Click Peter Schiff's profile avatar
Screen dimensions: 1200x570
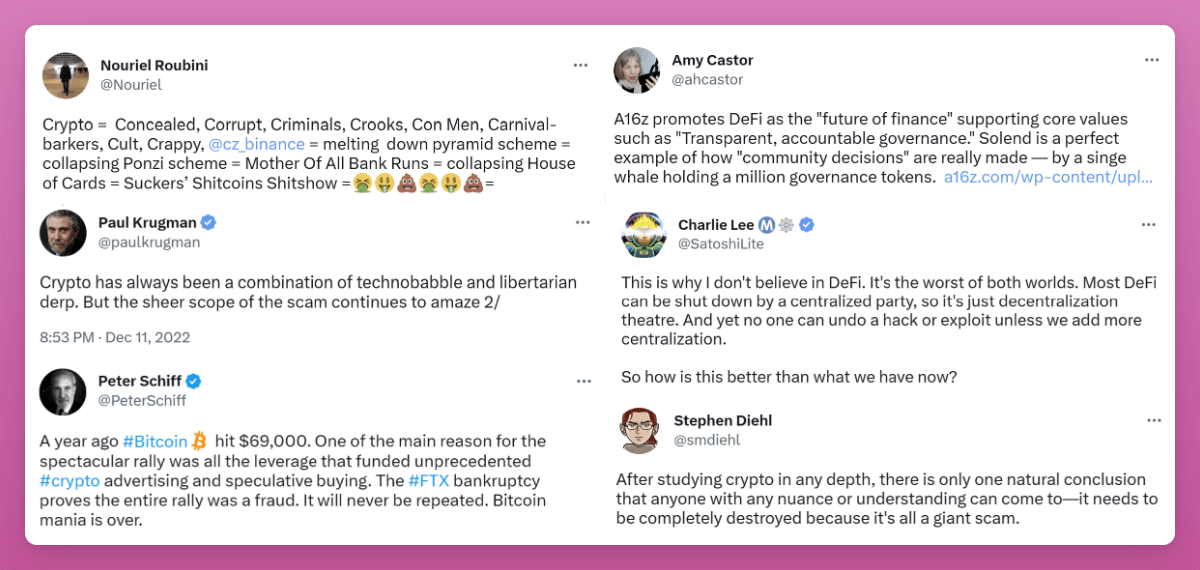pyautogui.click(x=63, y=391)
